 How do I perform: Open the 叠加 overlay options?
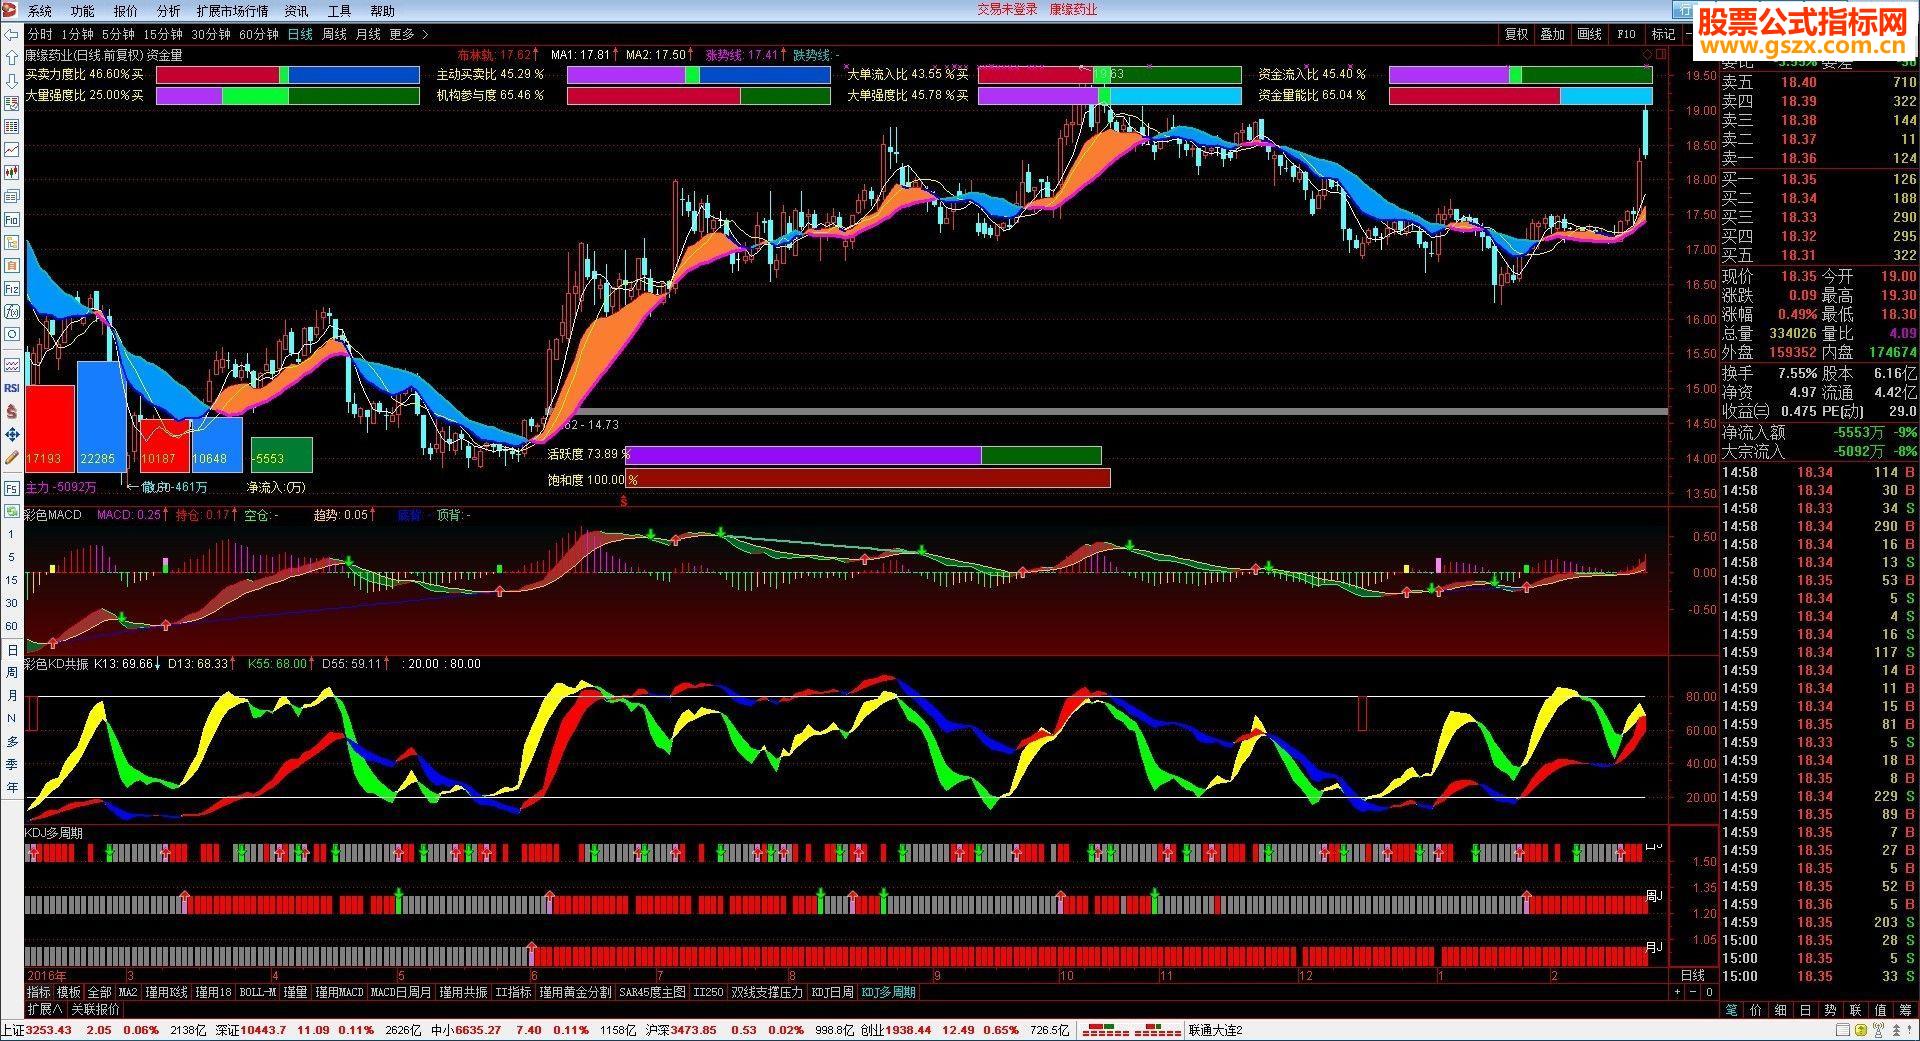[x=1552, y=34]
